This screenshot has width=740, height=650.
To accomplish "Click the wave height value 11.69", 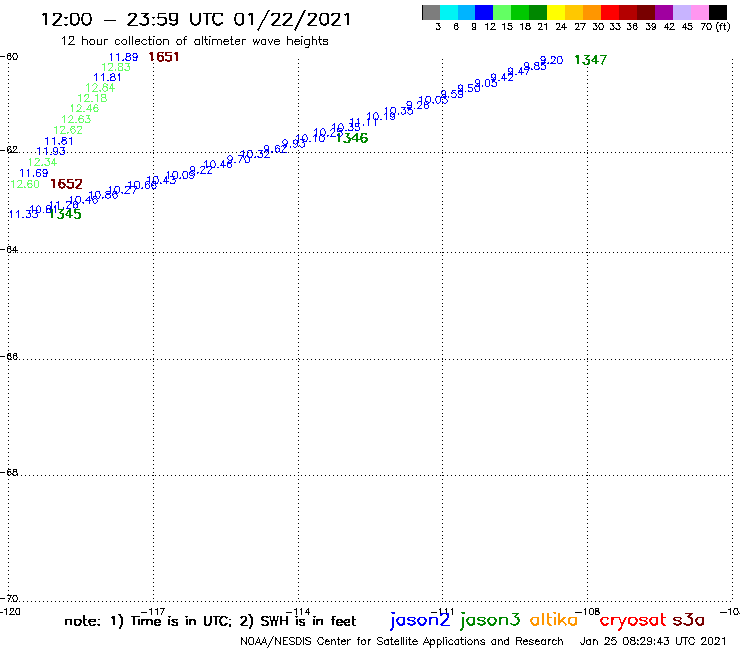I will pos(34,173).
